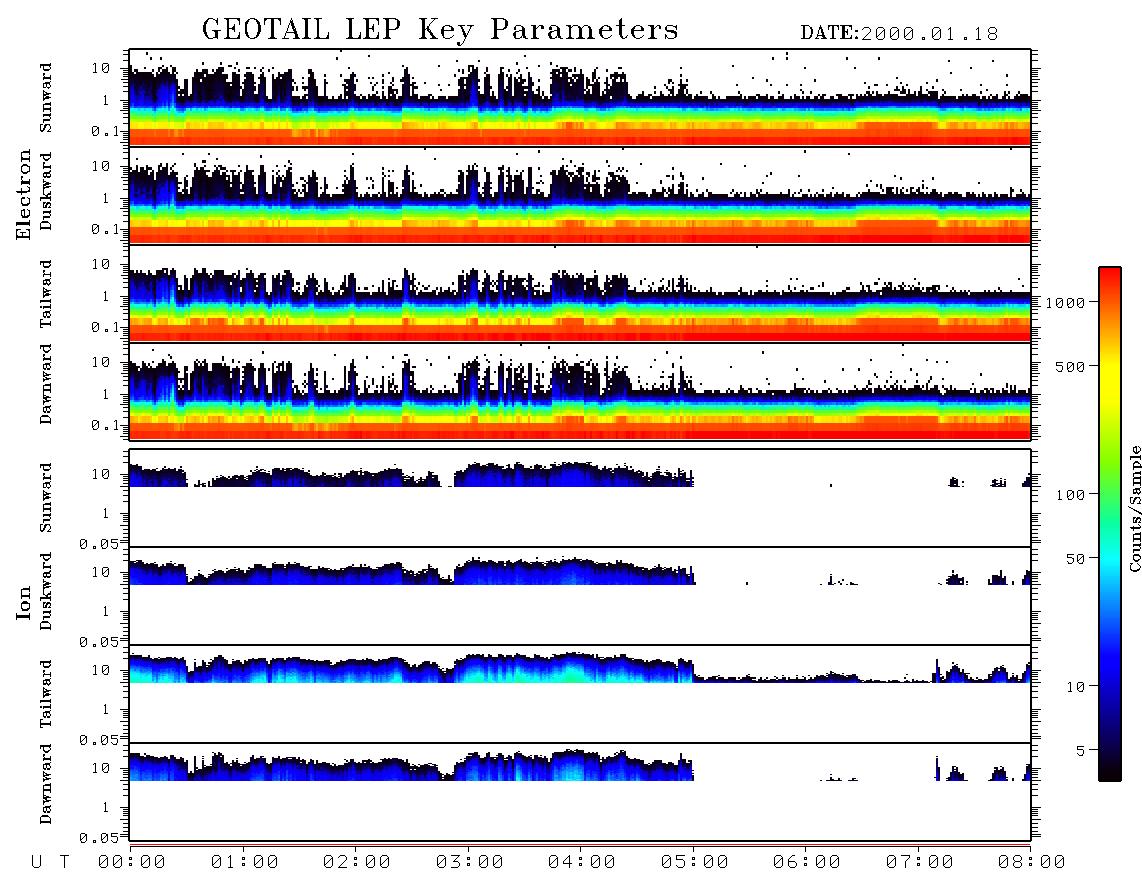
Task: Pick the Ion Duskward axis label
Action: click(x=46, y=591)
